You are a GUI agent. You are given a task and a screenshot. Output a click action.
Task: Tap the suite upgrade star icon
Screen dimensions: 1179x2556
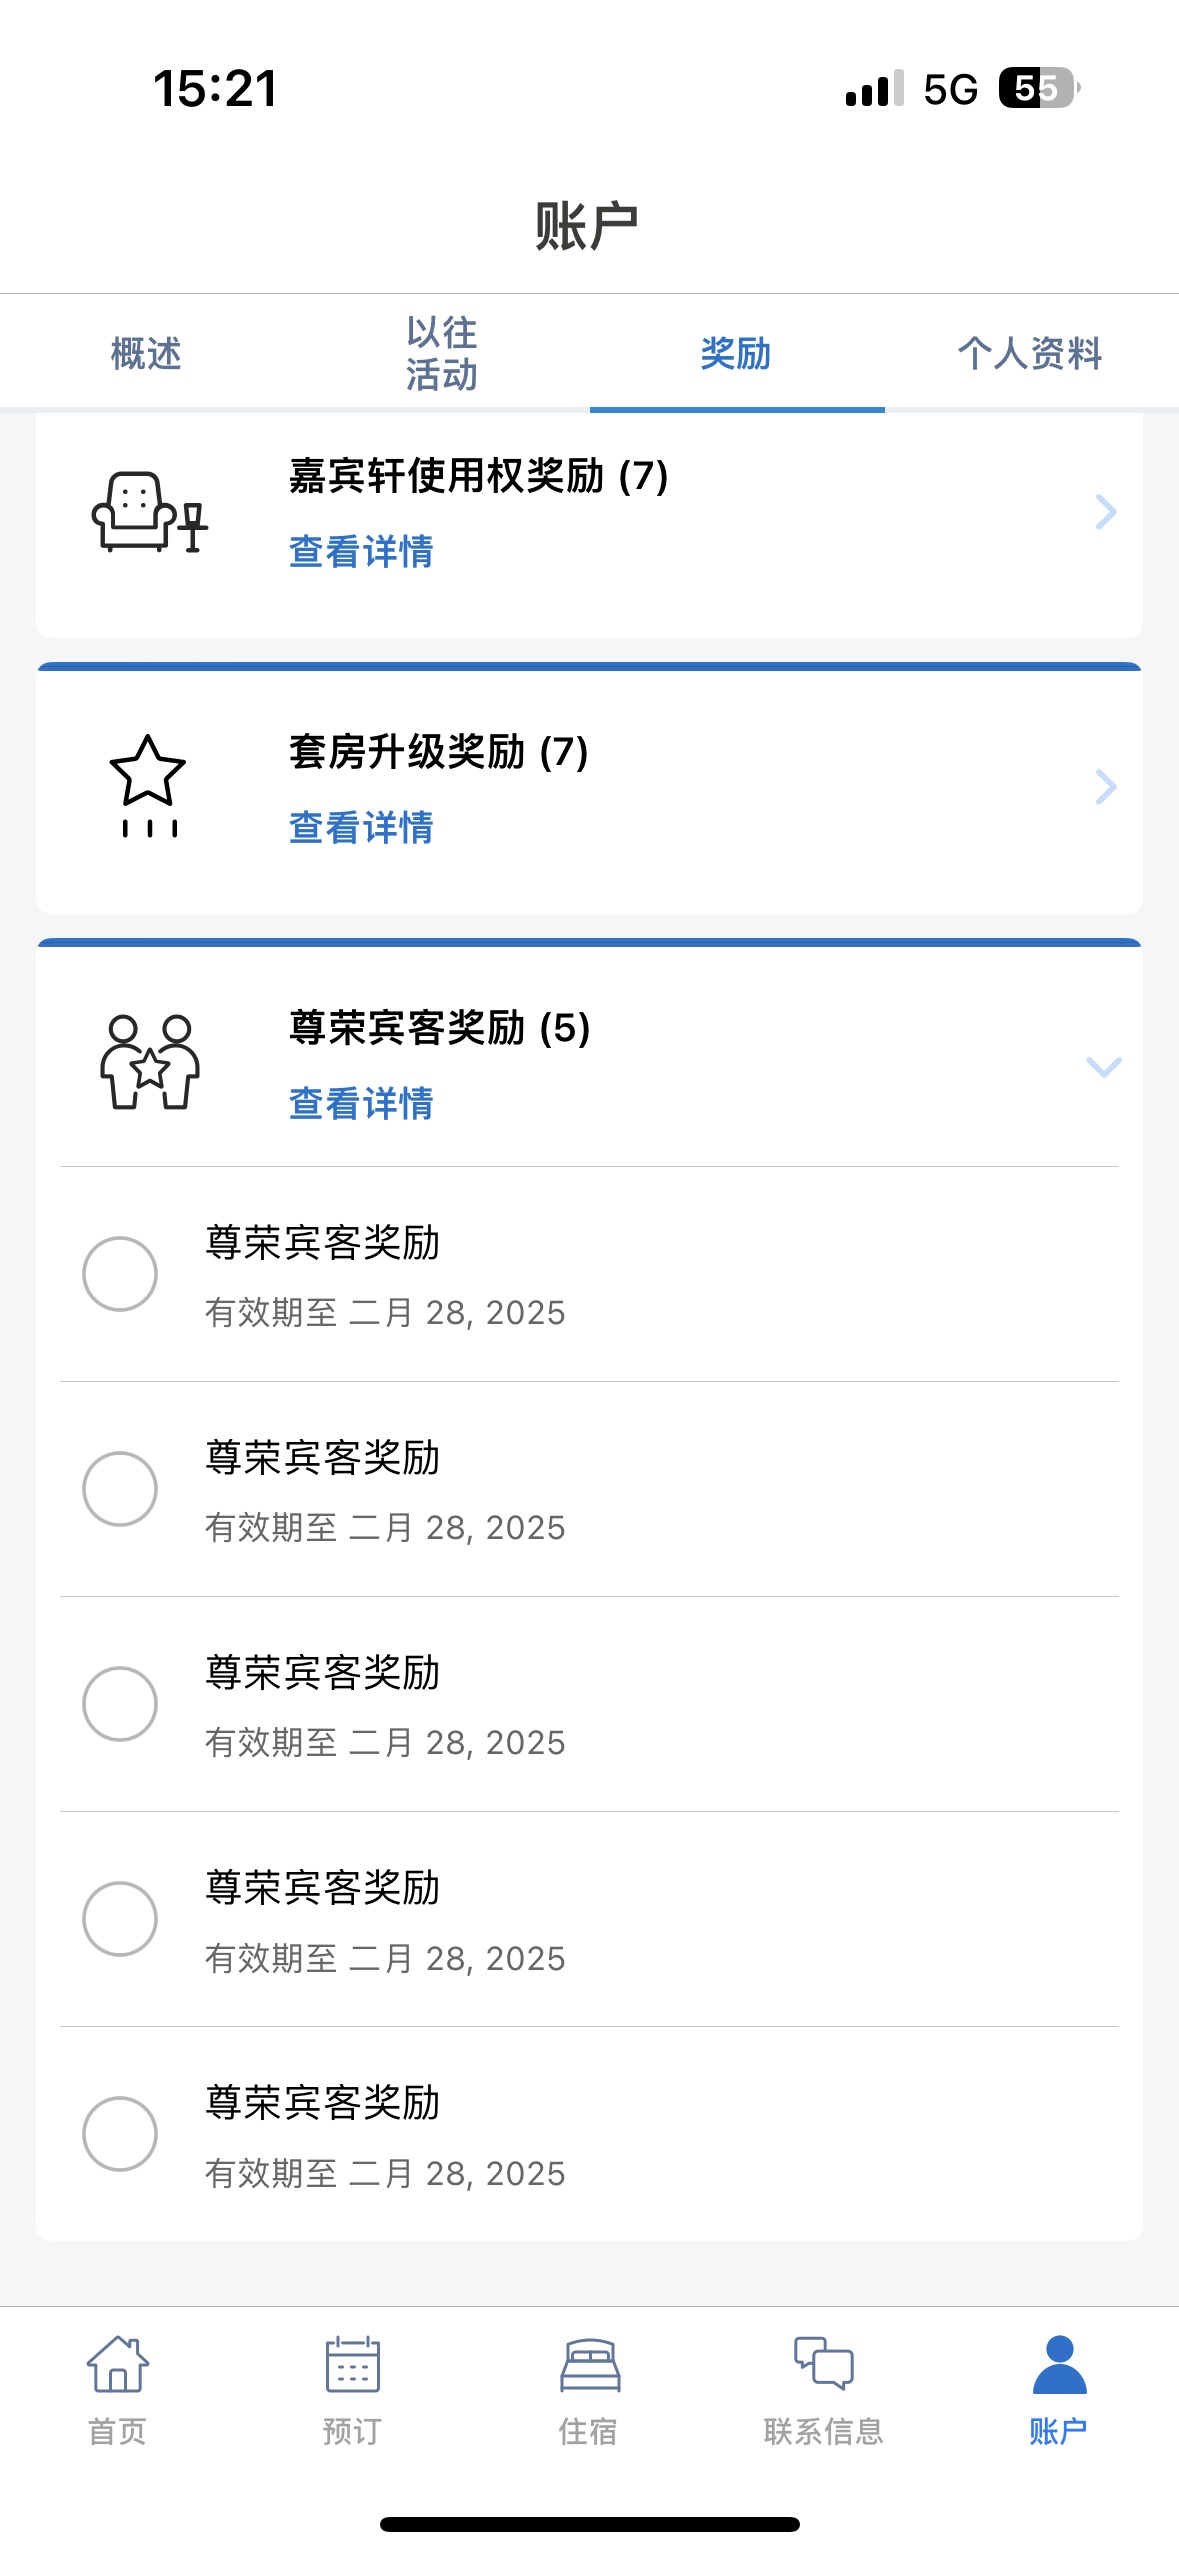tap(148, 786)
